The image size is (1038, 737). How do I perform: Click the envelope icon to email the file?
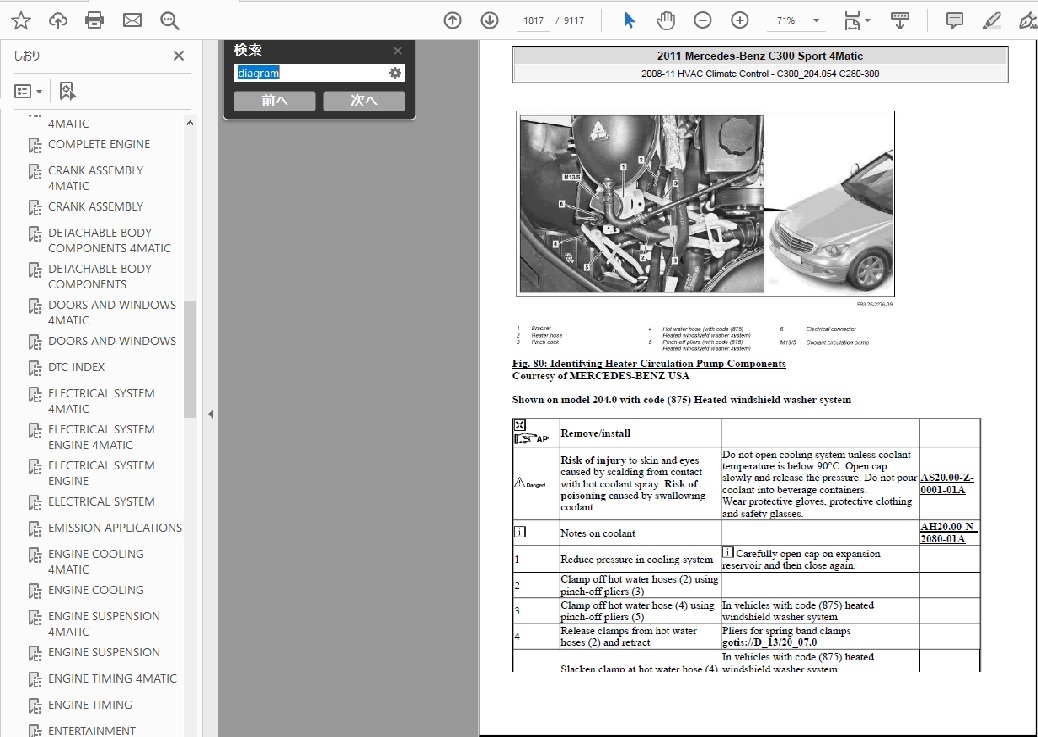click(x=132, y=21)
